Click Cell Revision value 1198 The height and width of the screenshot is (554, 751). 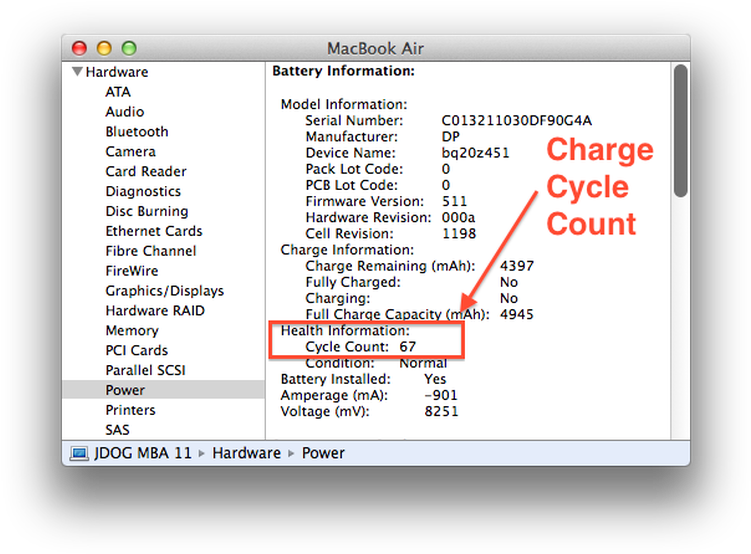459,234
